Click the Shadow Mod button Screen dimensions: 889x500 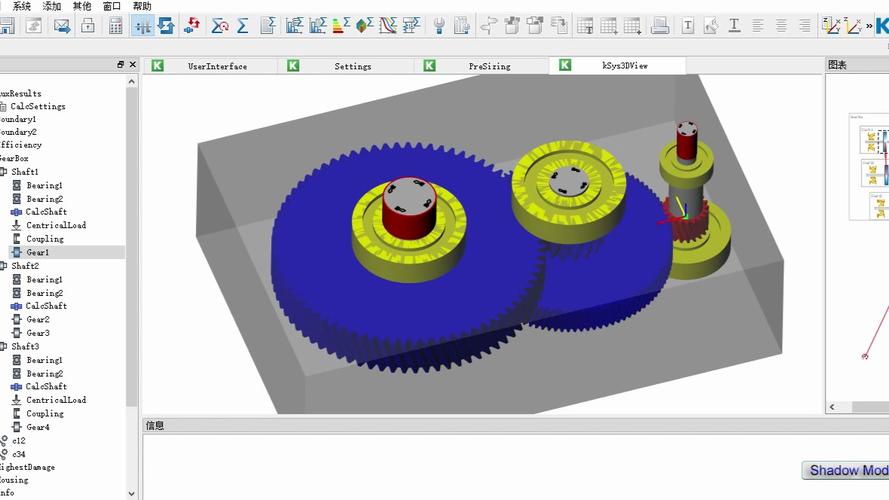coord(847,470)
